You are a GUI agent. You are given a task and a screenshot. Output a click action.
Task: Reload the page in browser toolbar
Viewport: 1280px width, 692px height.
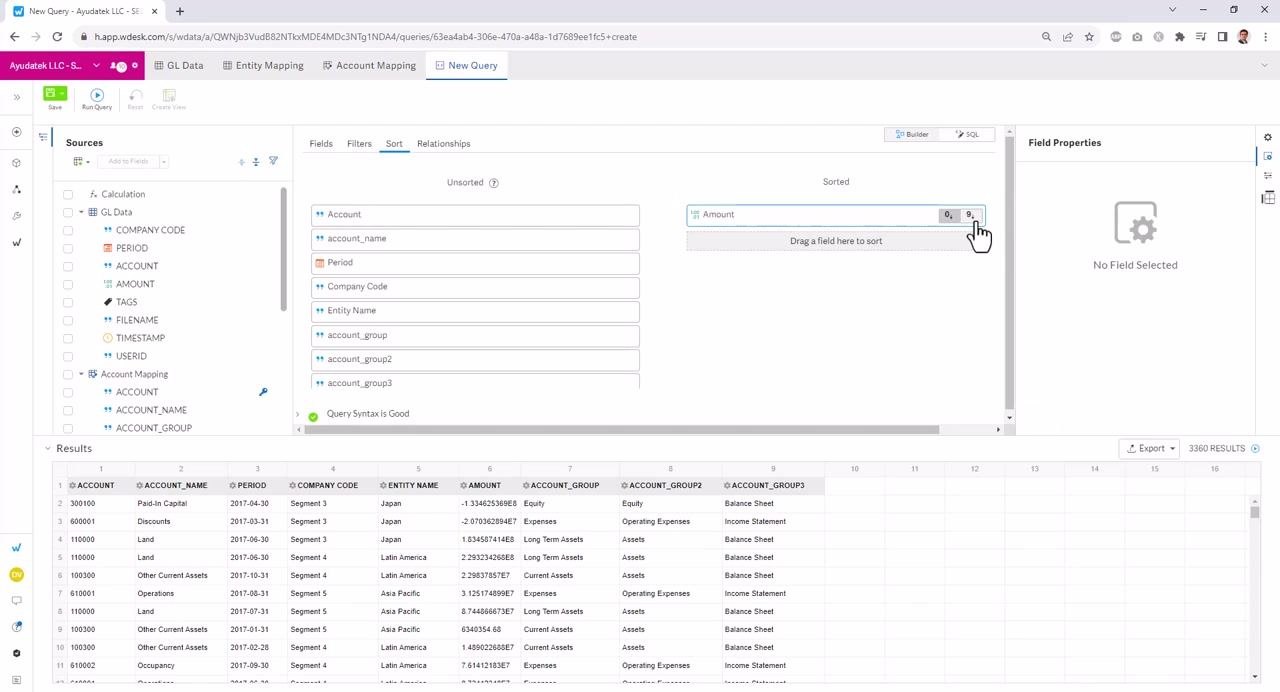pos(58,37)
